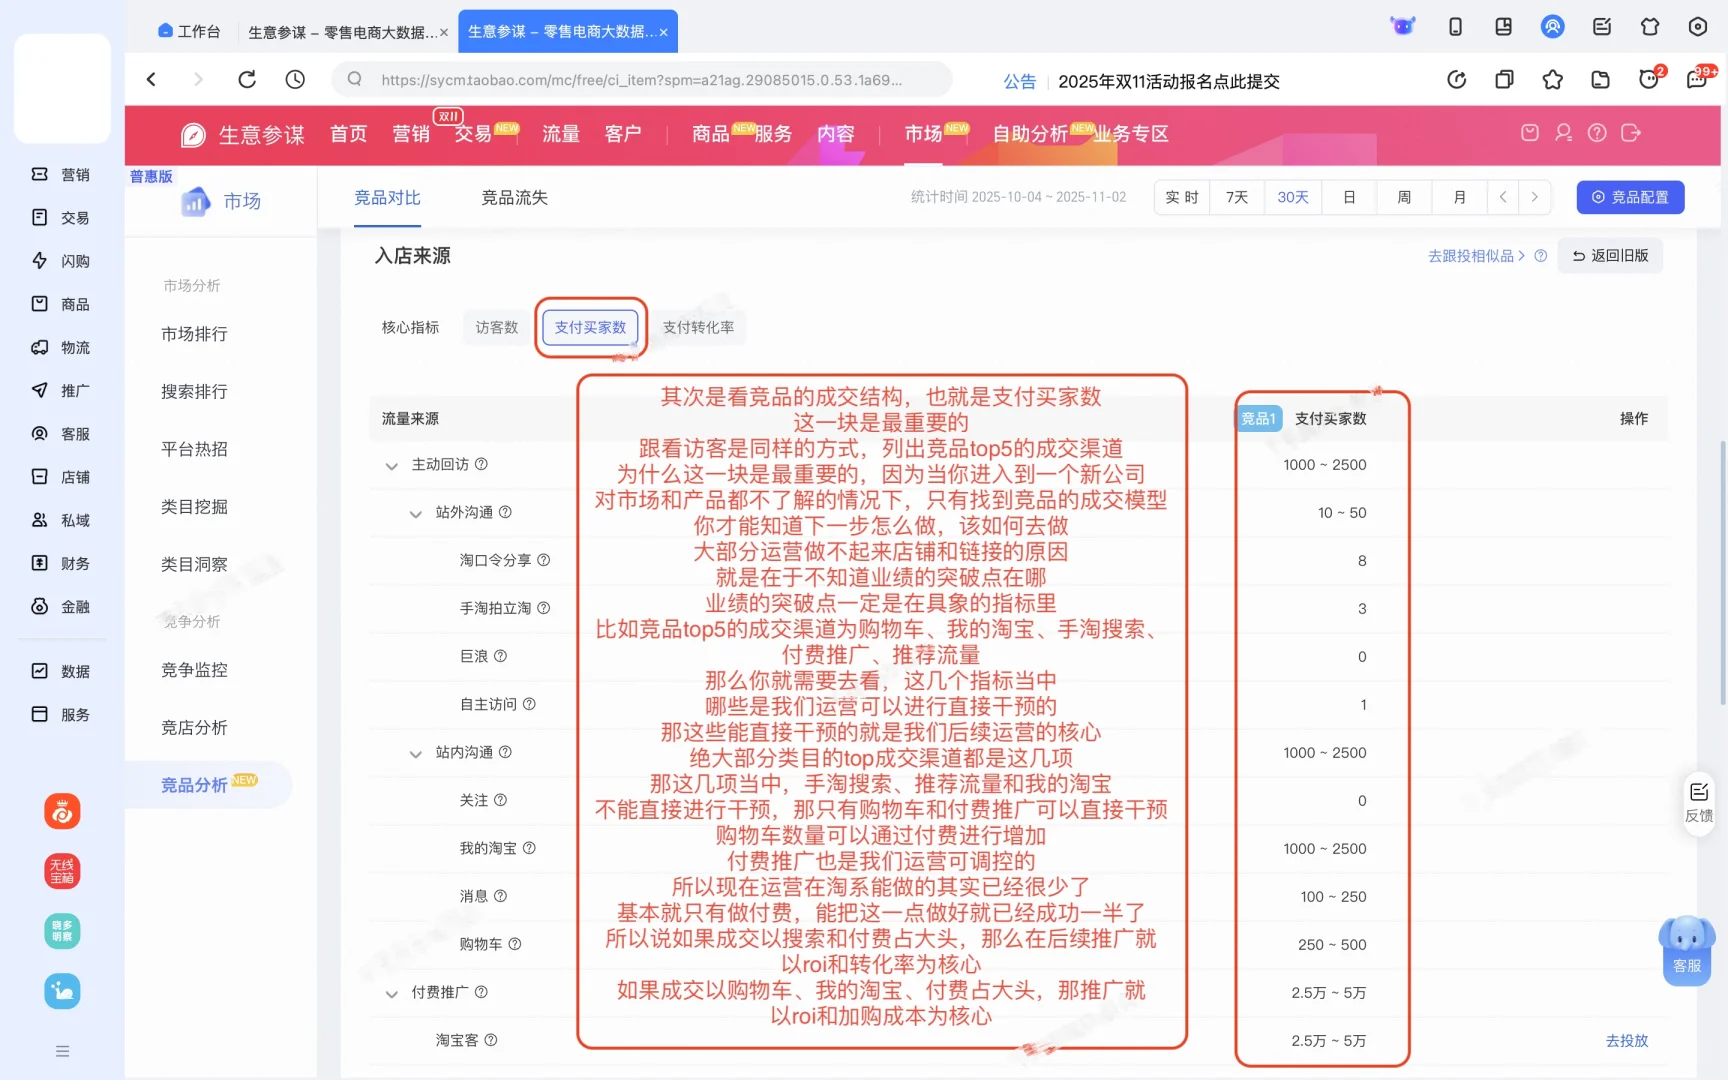This screenshot has height=1080, width=1728.
Task: Switch time range to 实时
Action: coord(1182,198)
